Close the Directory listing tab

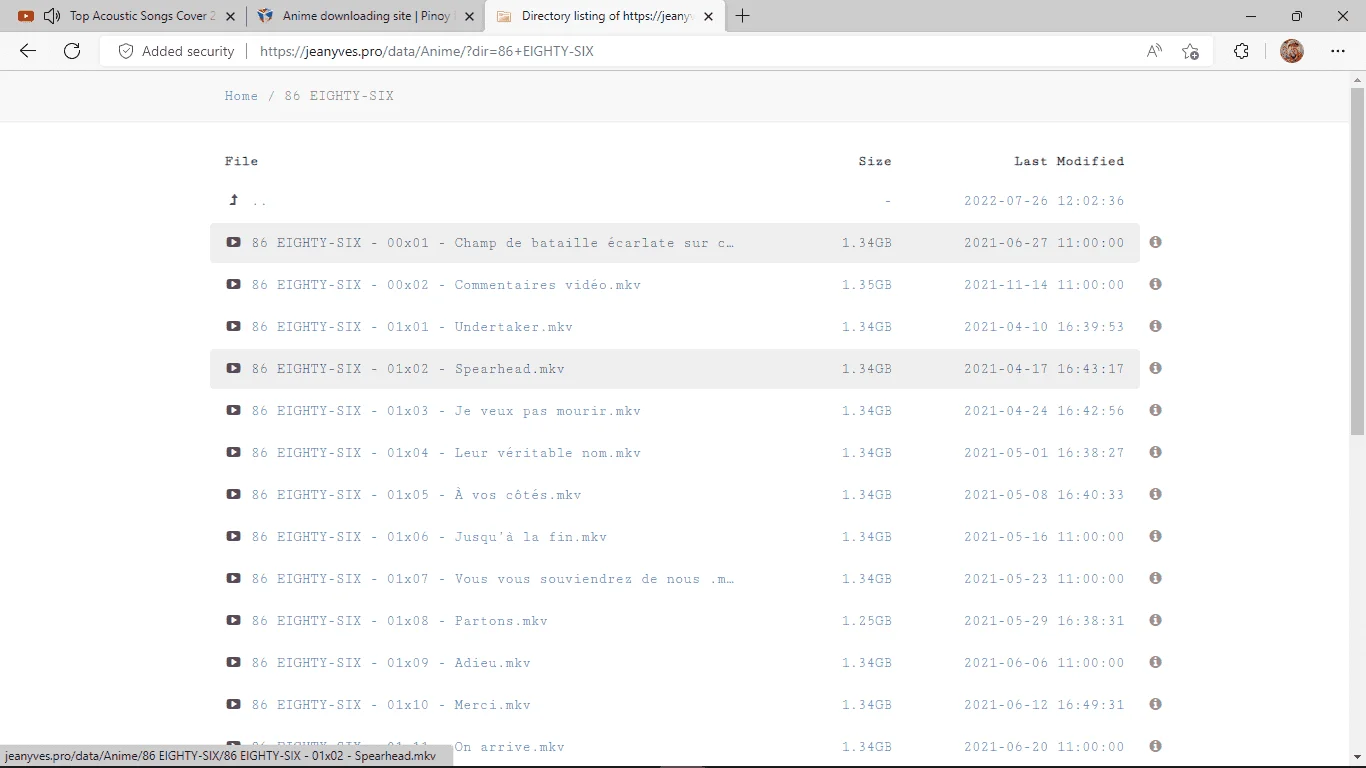710,16
